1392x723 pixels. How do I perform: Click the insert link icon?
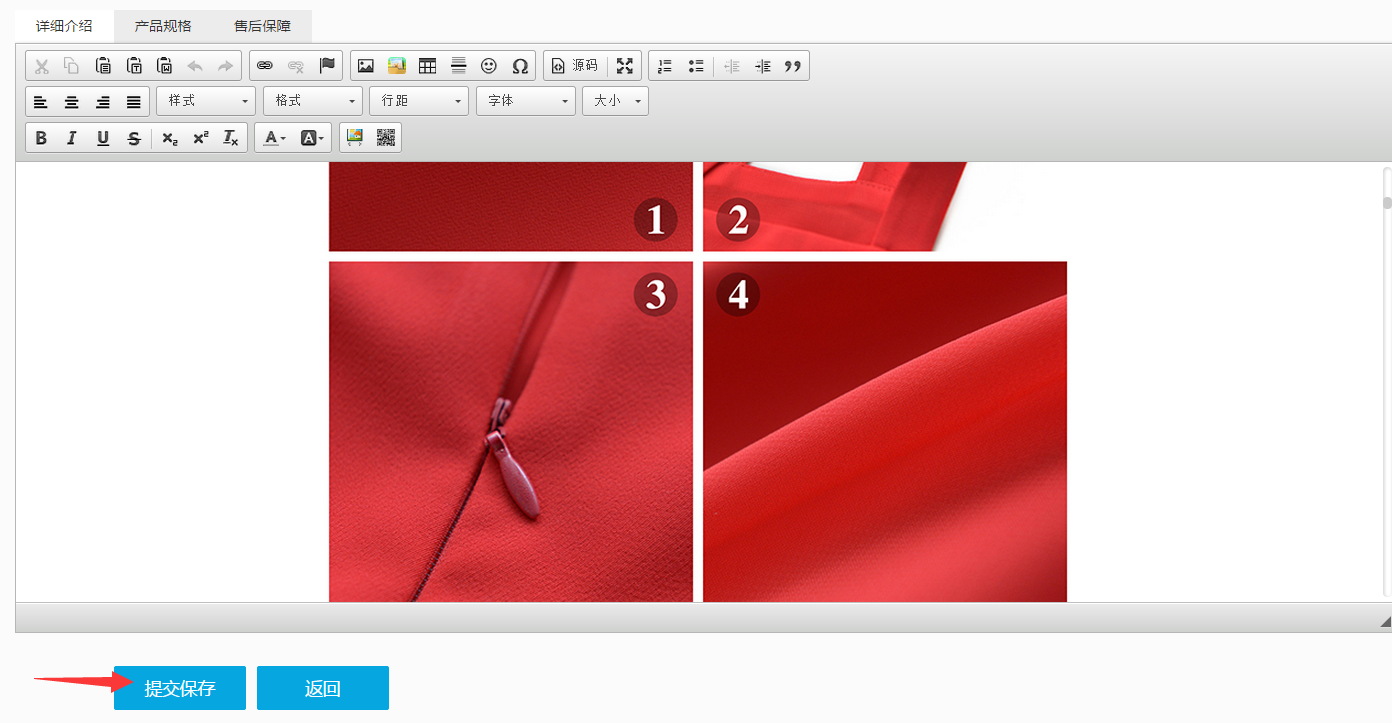click(x=265, y=66)
